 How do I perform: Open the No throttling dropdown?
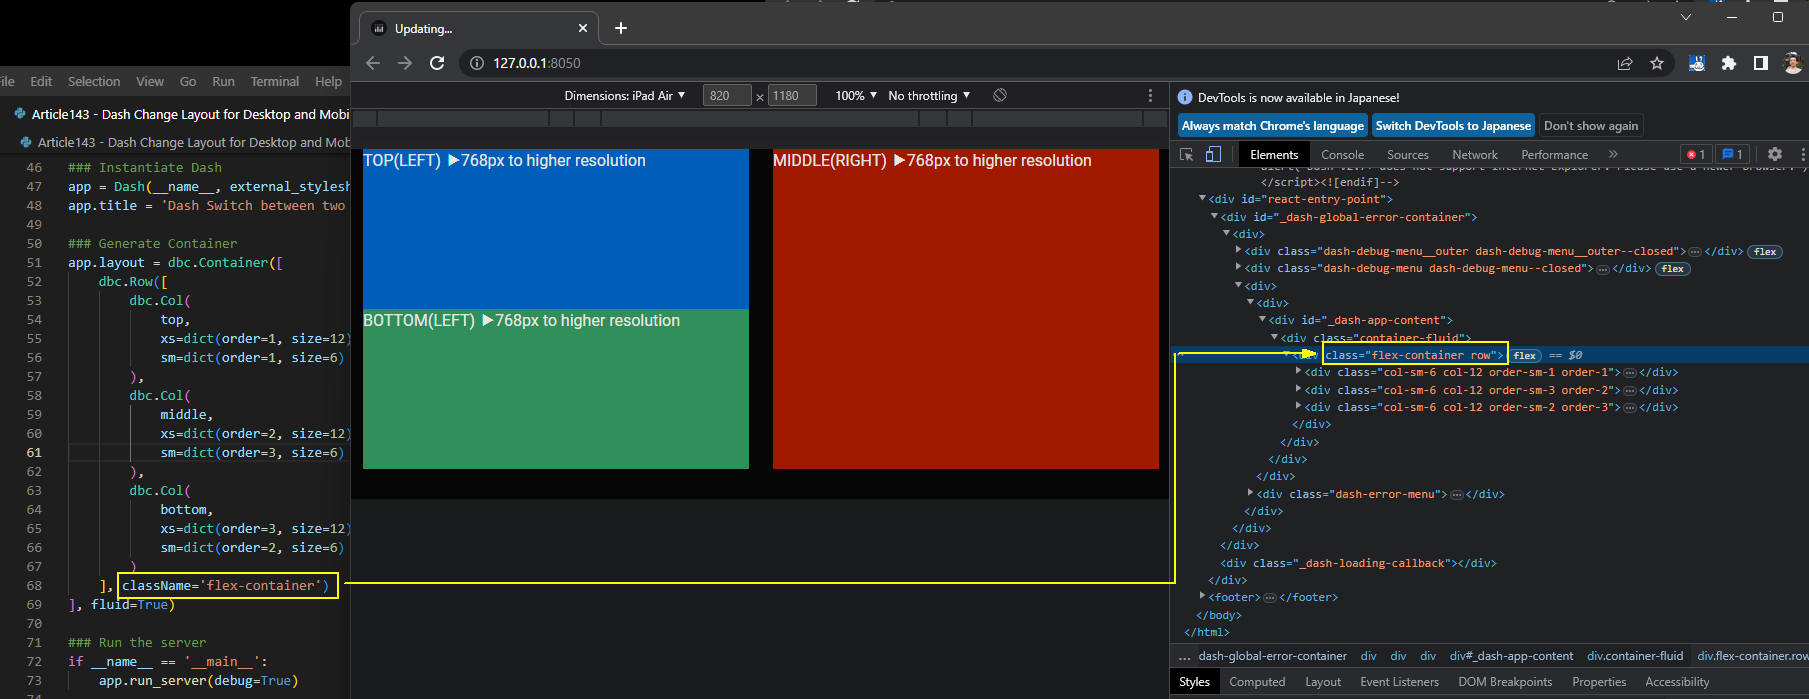pyautogui.click(x=929, y=96)
